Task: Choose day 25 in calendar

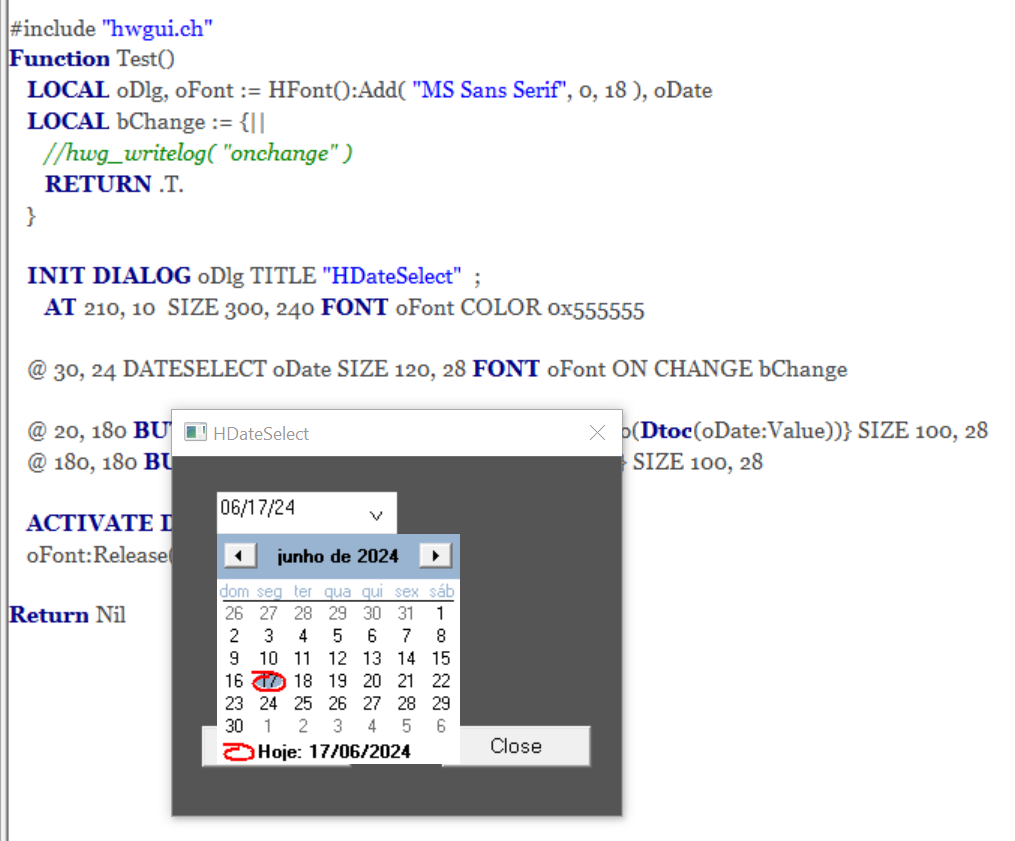Action: (303, 704)
